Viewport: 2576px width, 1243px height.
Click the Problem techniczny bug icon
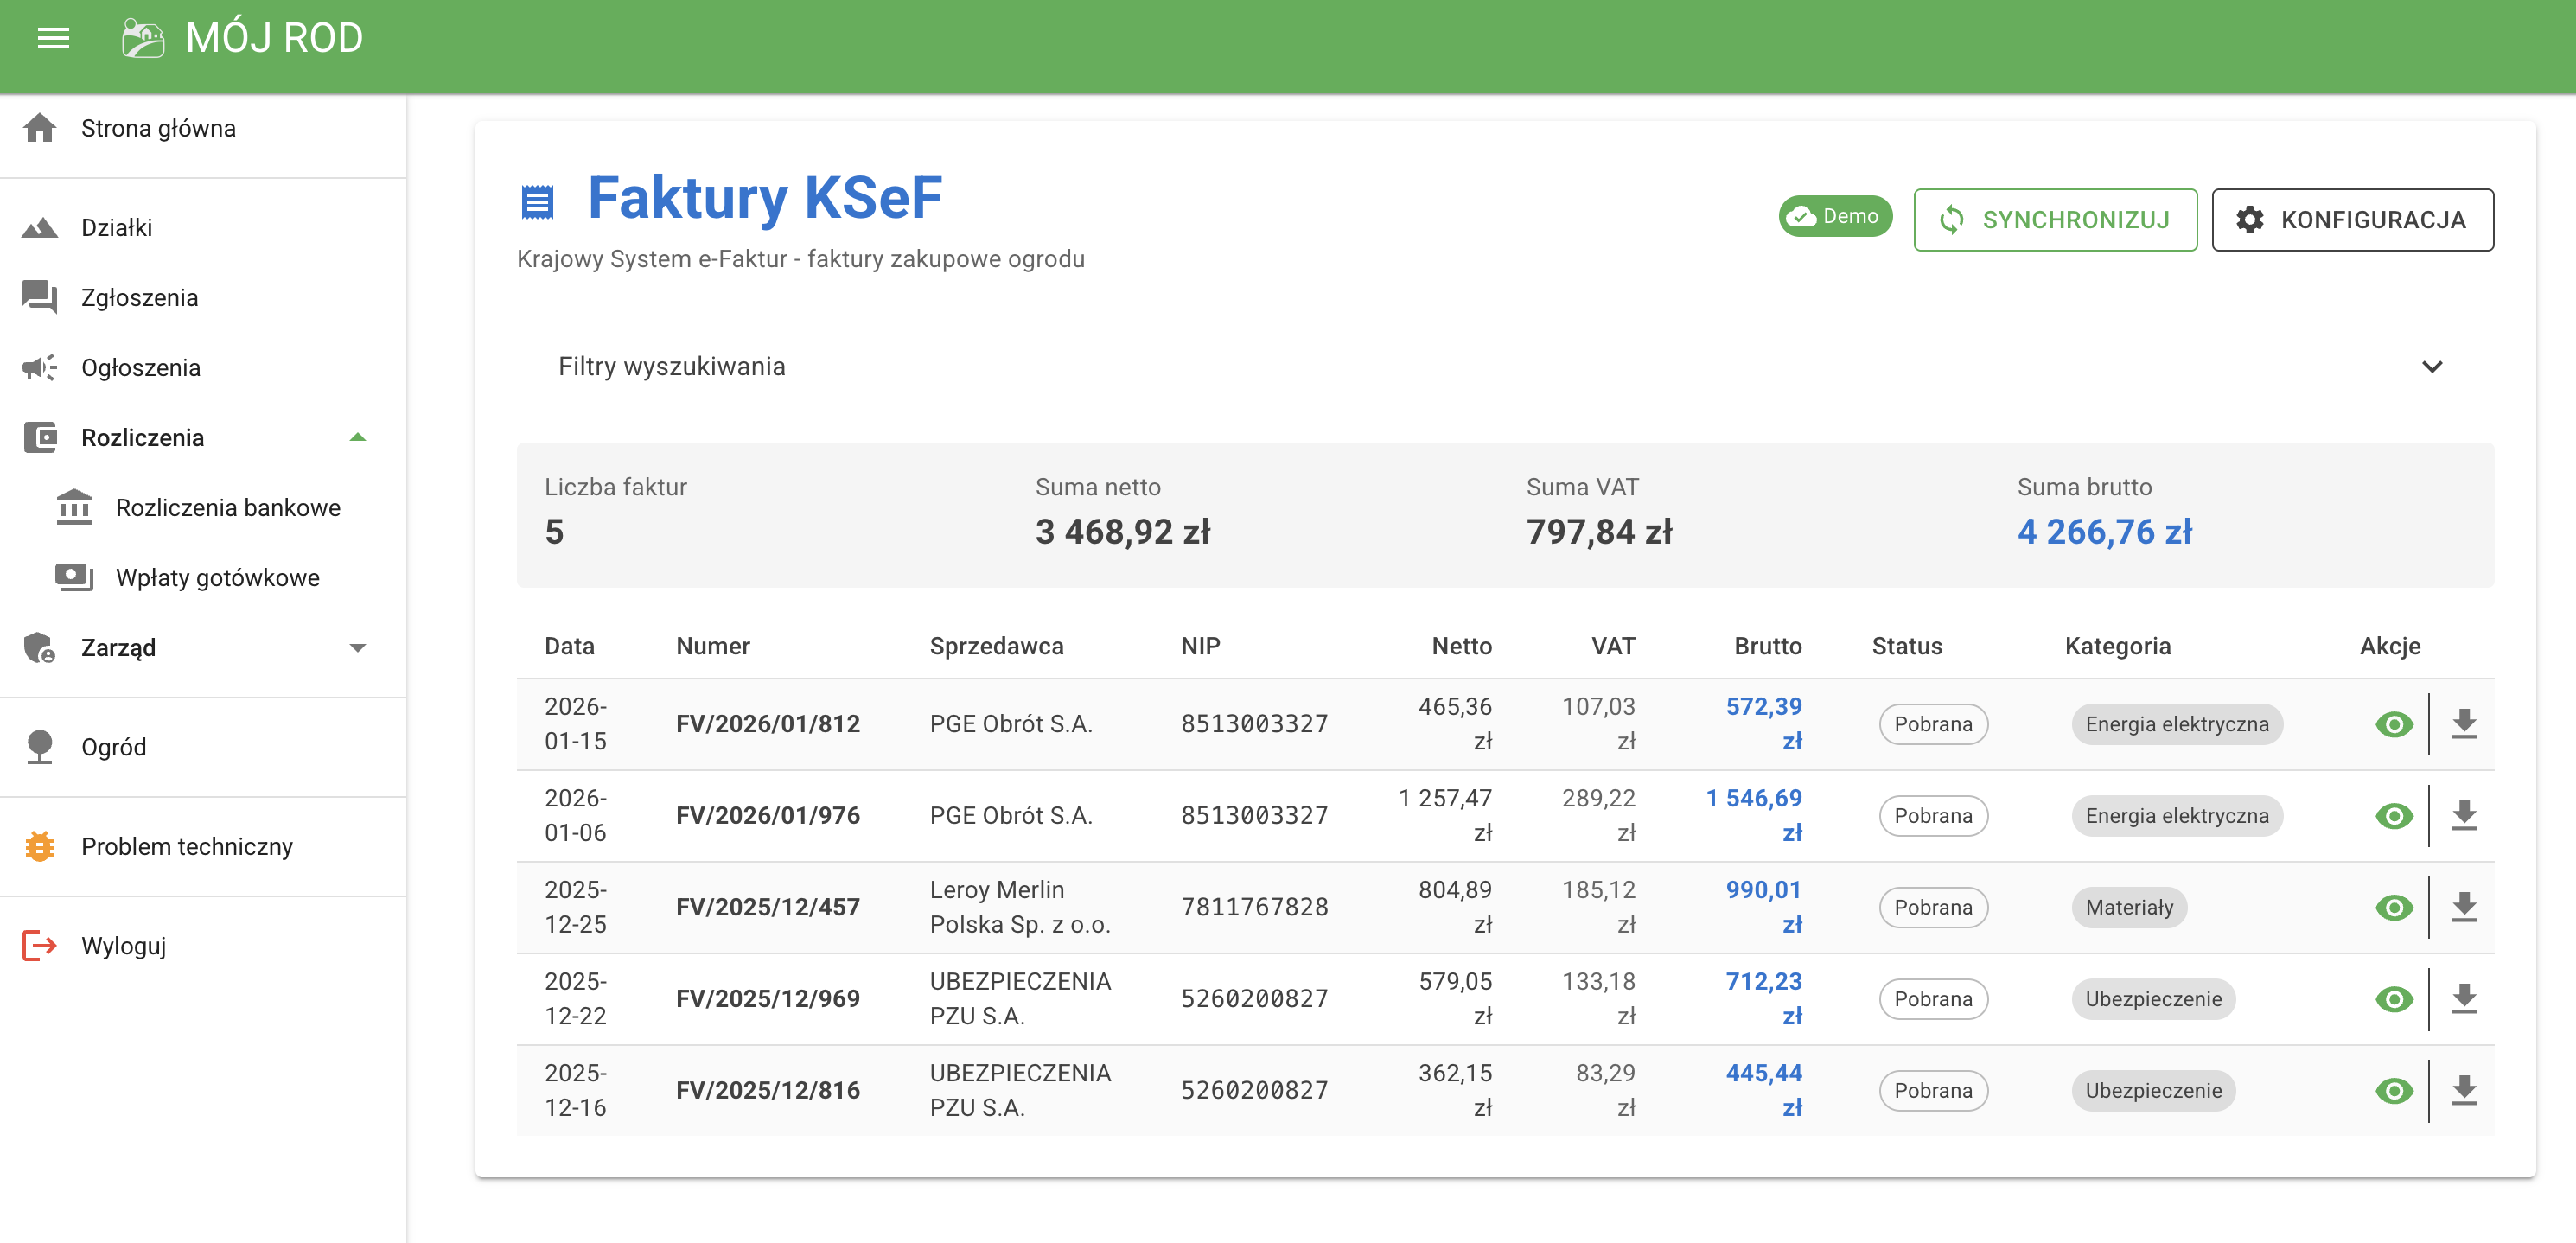click(x=40, y=846)
